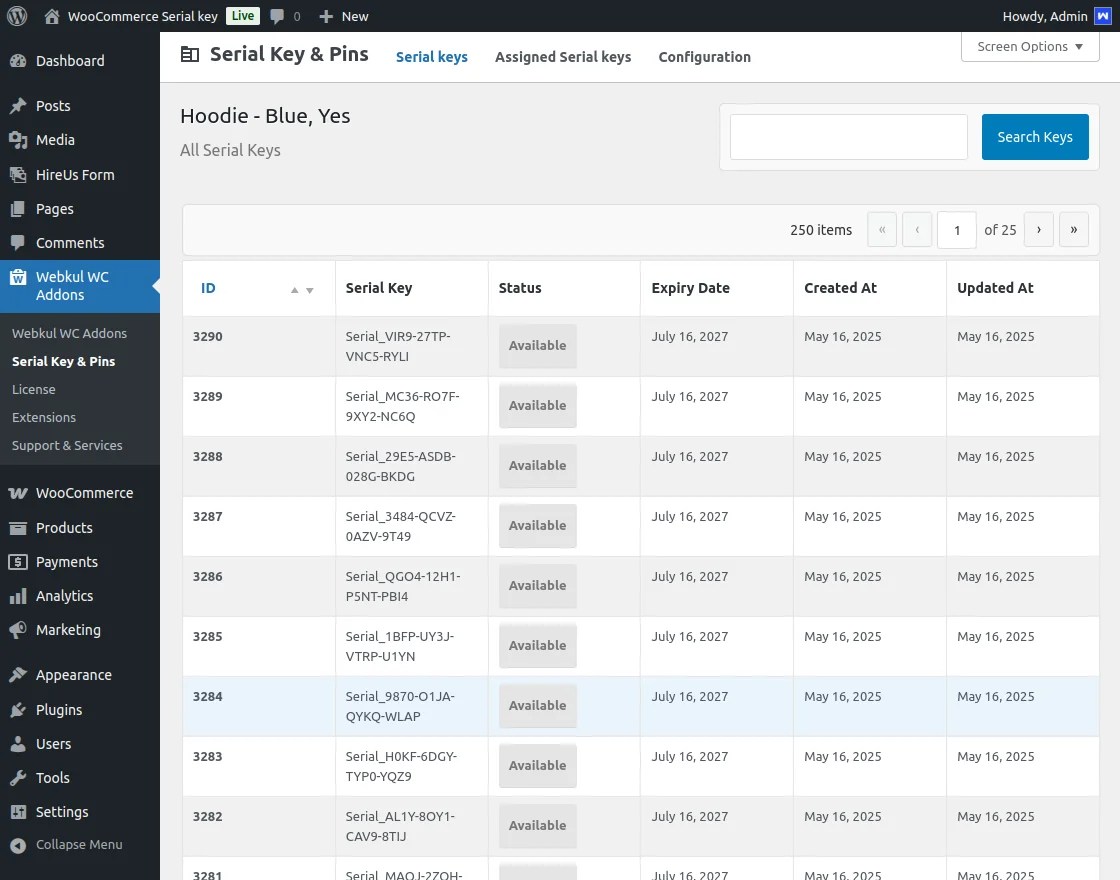Image resolution: width=1120 pixels, height=880 pixels.
Task: Open the Configuration tab
Action: [x=704, y=57]
